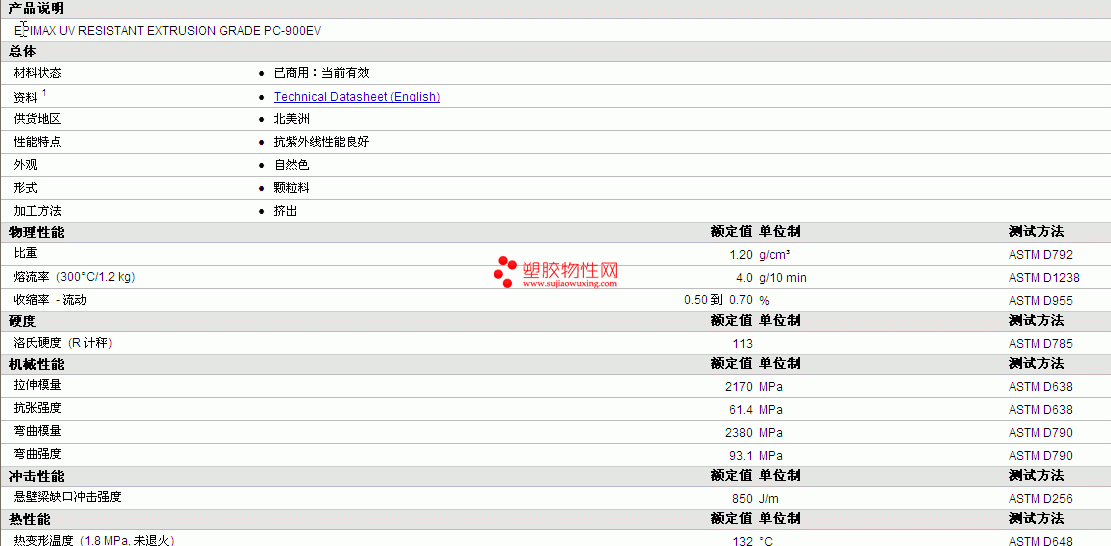Viewport: 1111px width, 546px height.
Task: Click the 比重 row label
Action: (x=26, y=254)
